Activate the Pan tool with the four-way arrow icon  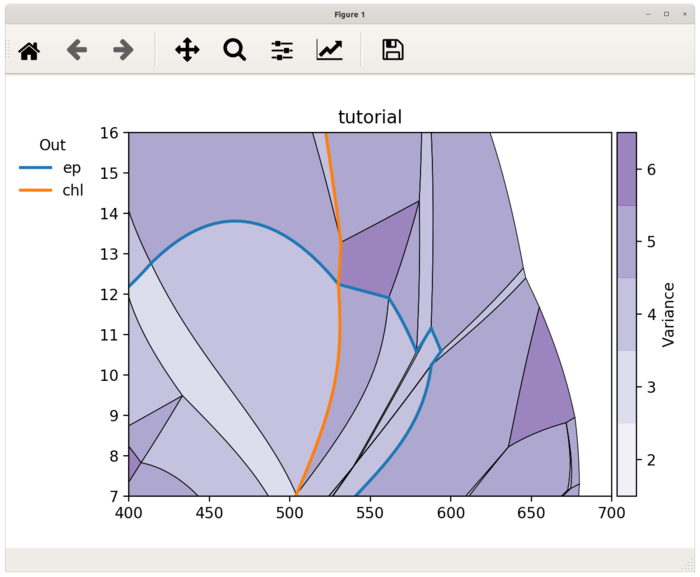187,50
